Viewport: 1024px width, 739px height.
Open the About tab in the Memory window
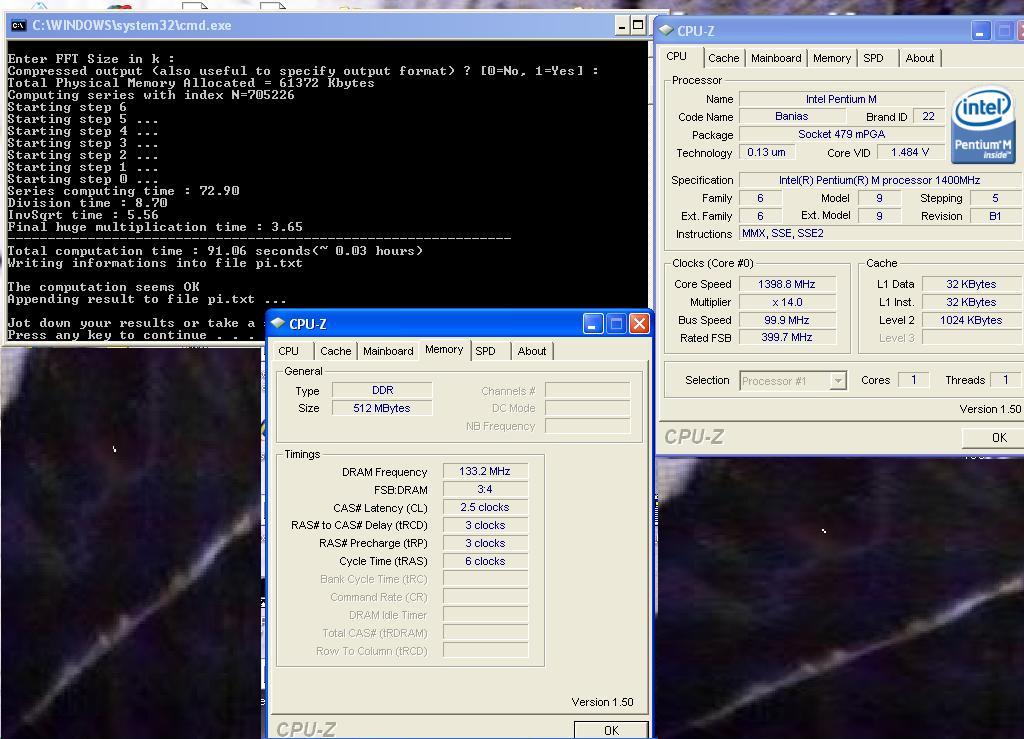point(532,351)
